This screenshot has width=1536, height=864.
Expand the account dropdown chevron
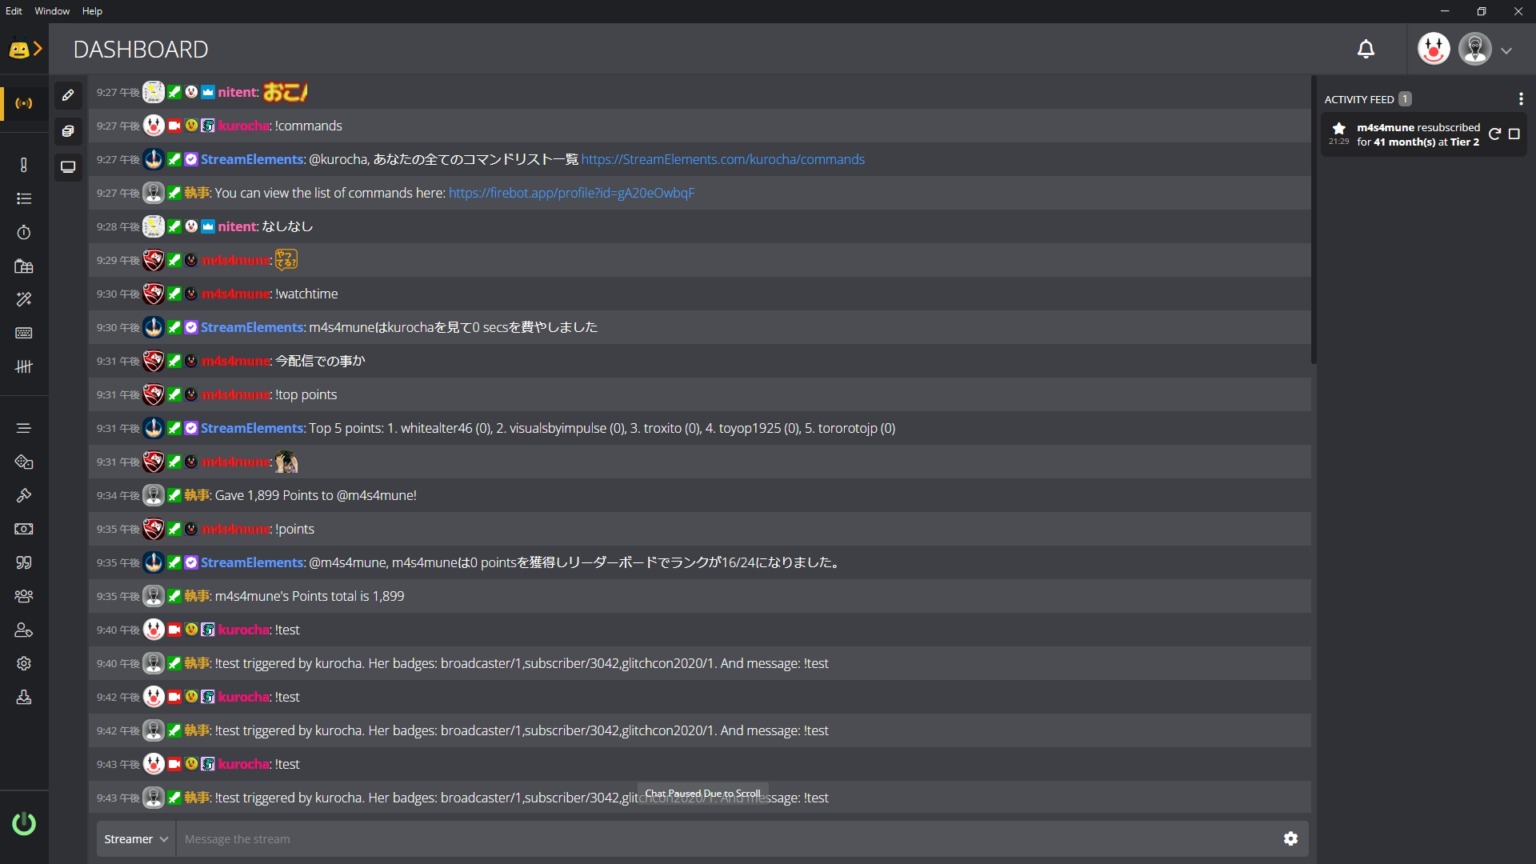[1506, 49]
